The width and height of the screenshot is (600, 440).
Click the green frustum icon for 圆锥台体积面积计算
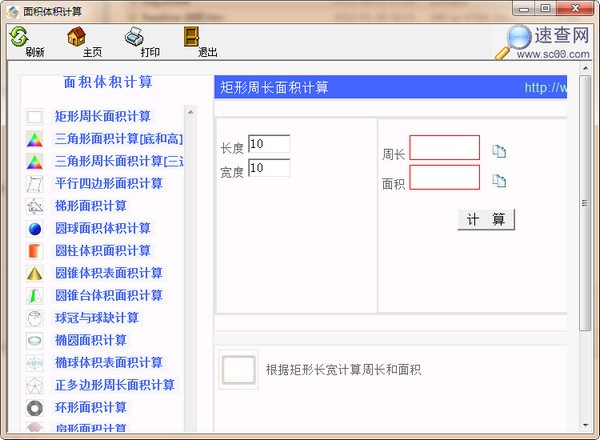coord(35,296)
